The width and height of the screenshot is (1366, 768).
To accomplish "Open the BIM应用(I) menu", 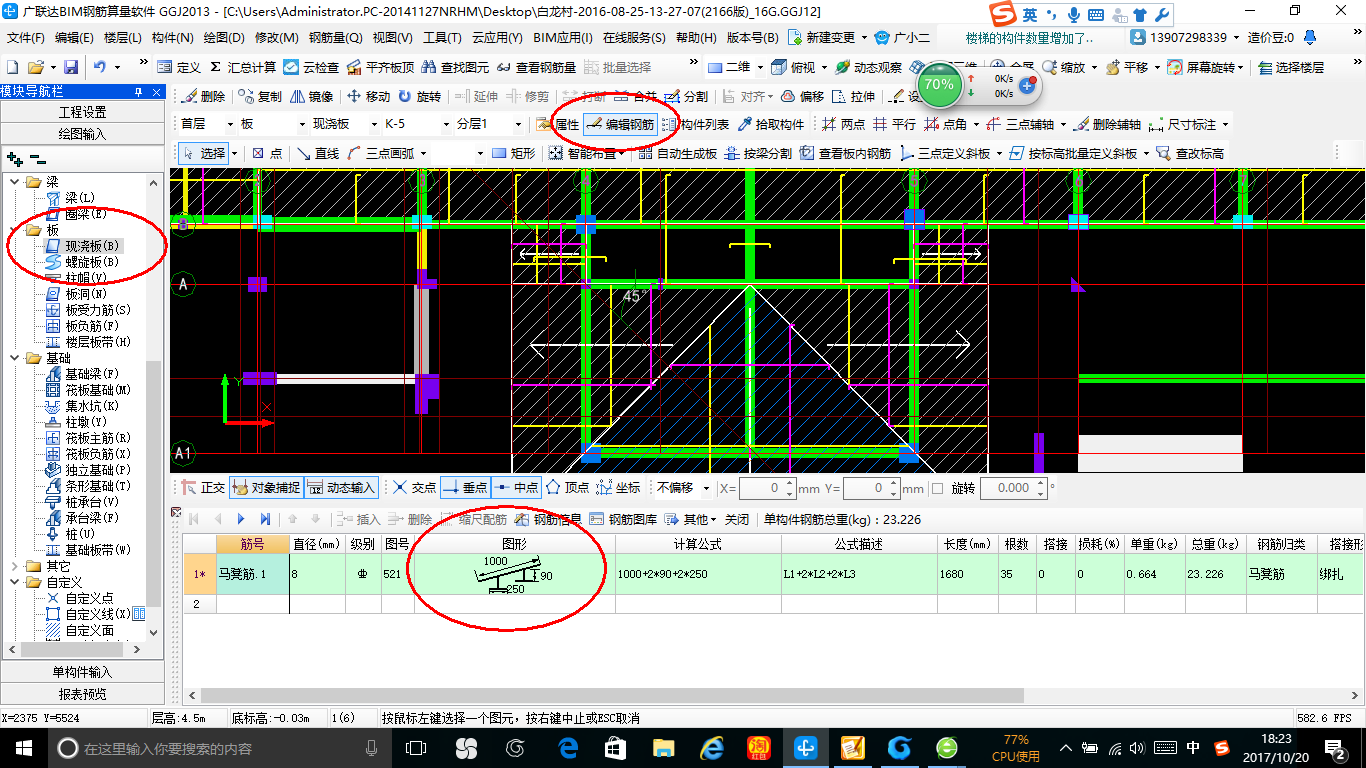I will (563, 38).
